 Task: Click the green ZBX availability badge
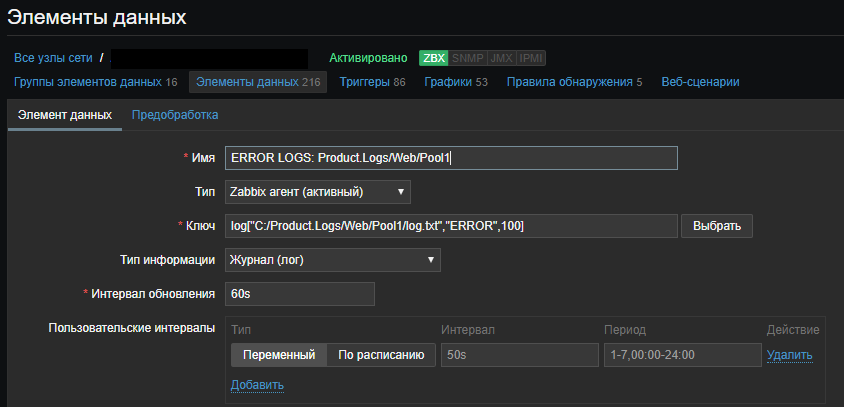click(x=433, y=58)
